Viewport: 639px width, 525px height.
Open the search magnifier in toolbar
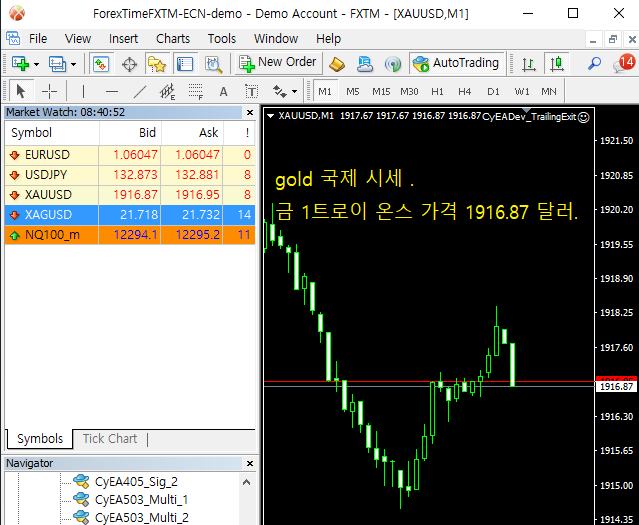pyautogui.click(x=594, y=63)
